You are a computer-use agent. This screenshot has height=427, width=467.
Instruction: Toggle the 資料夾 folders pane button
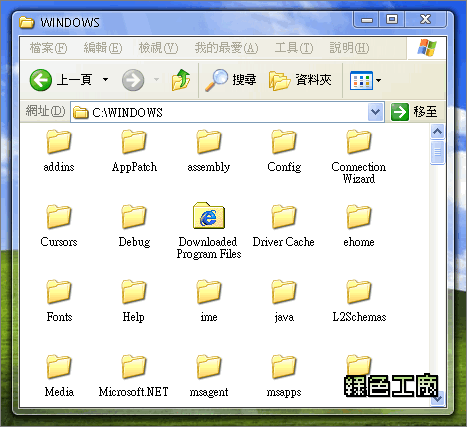(300, 80)
